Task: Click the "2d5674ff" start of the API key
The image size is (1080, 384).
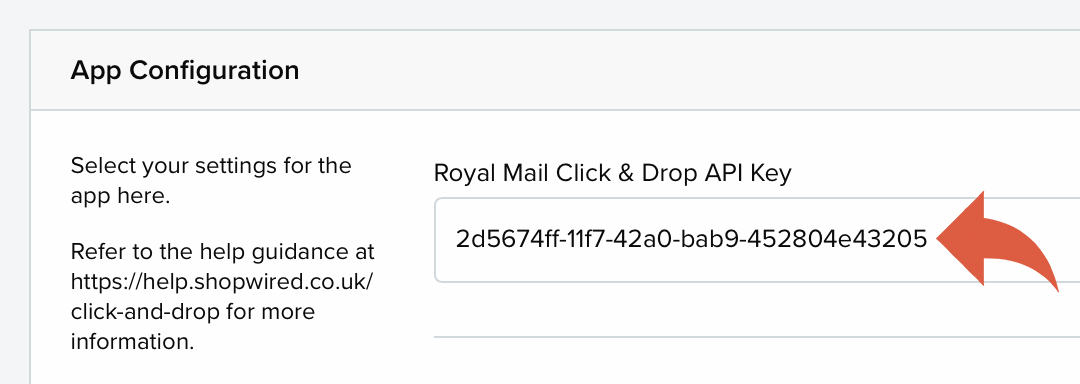Action: pos(496,239)
